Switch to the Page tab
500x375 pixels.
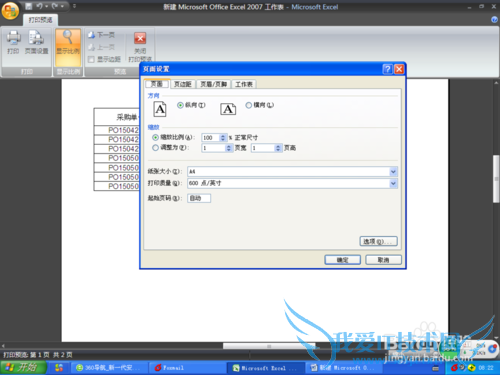(x=157, y=84)
